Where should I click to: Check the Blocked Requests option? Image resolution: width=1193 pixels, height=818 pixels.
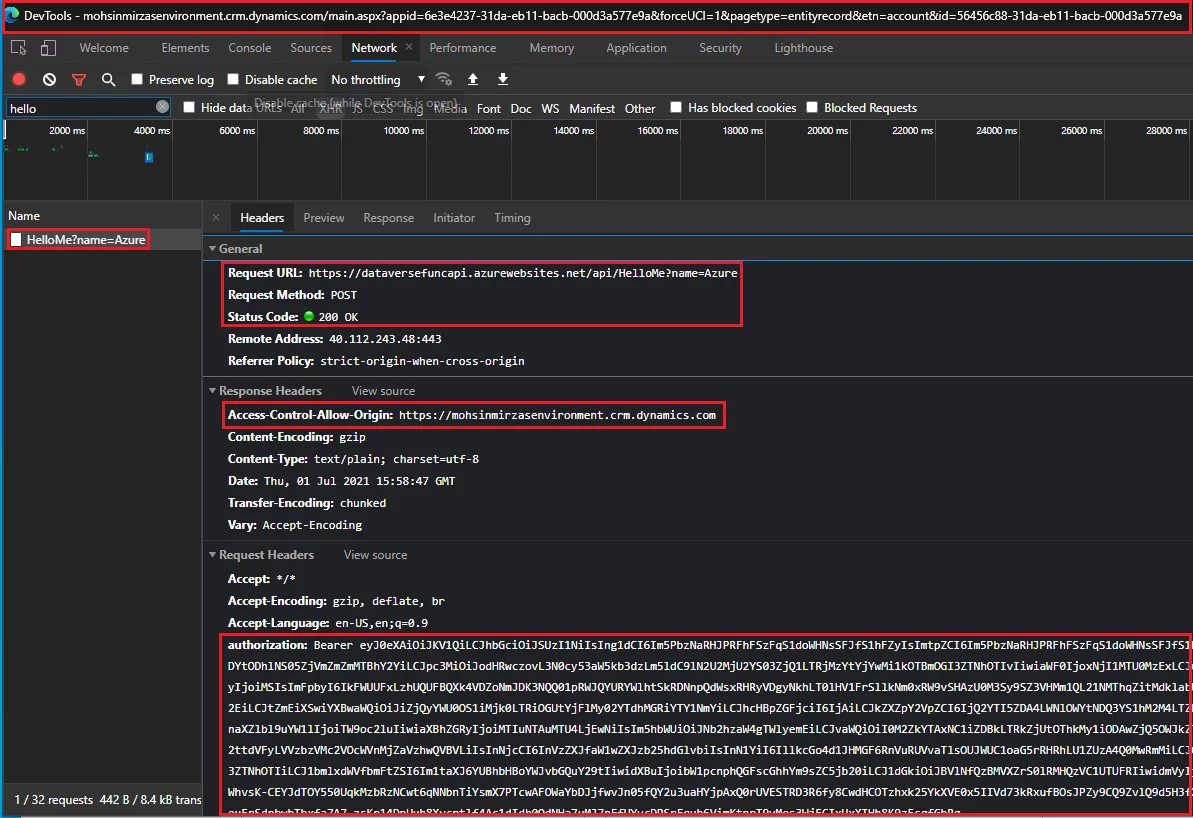(x=812, y=107)
